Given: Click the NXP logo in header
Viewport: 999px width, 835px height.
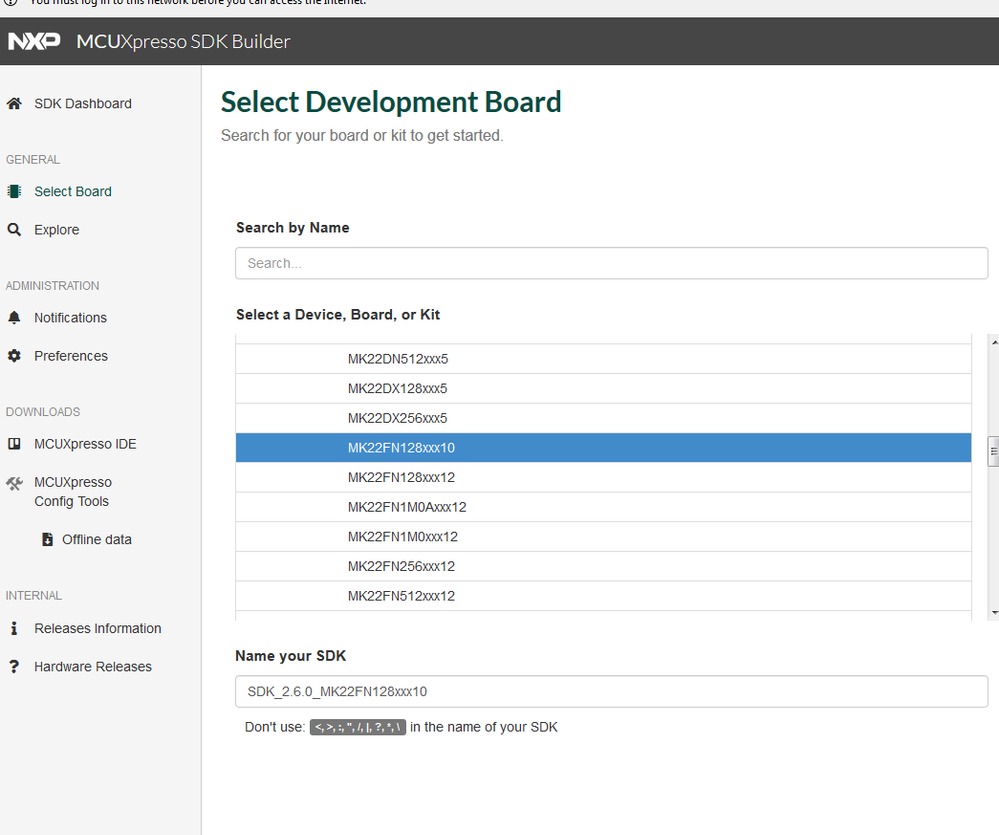Looking at the screenshot, I should 34,41.
